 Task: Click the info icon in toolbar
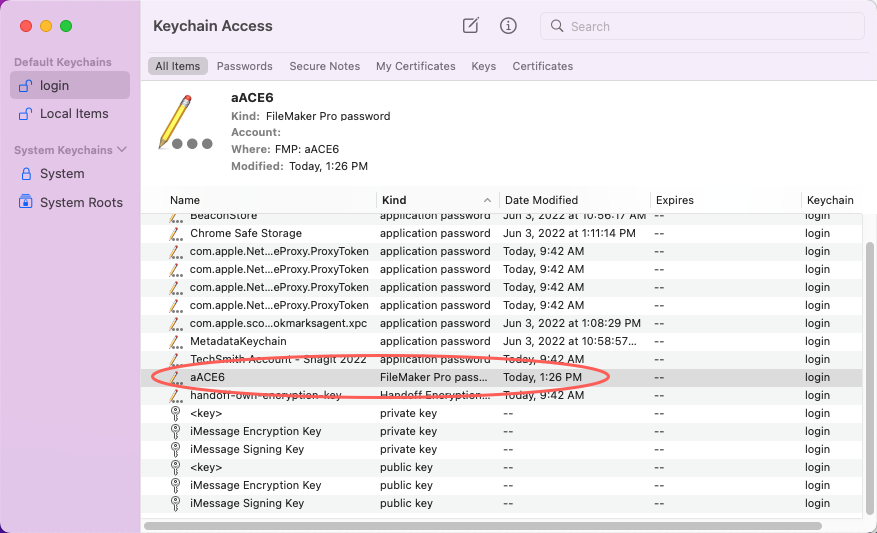(508, 26)
